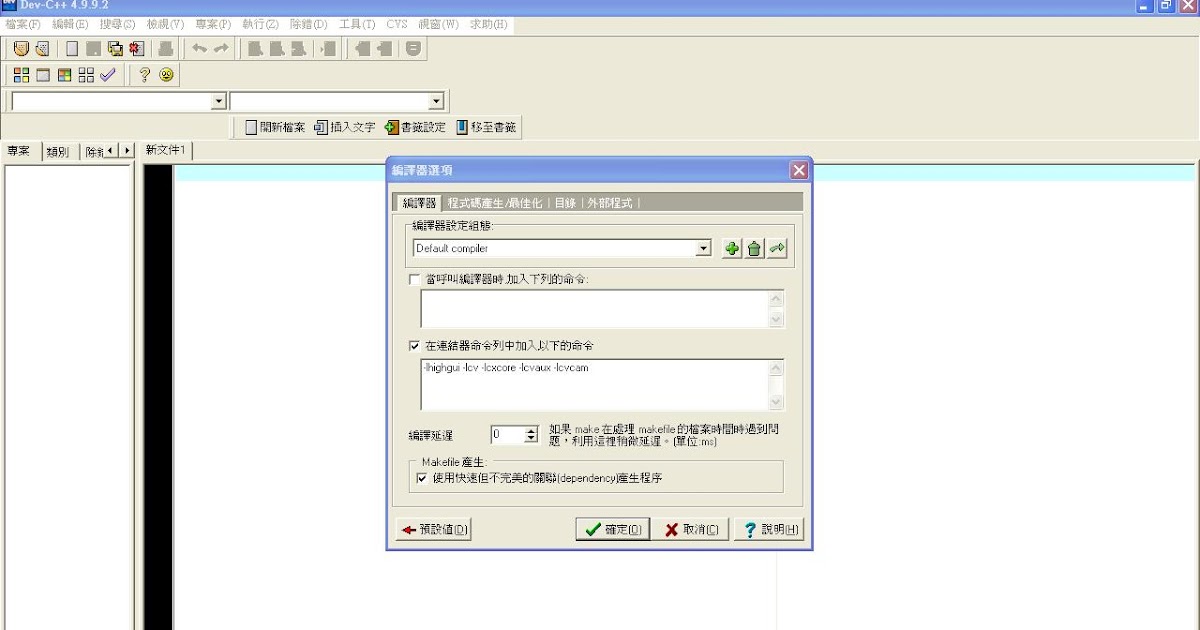Select the 類別 tab in left panel
The width and height of the screenshot is (1200, 630).
(58, 151)
